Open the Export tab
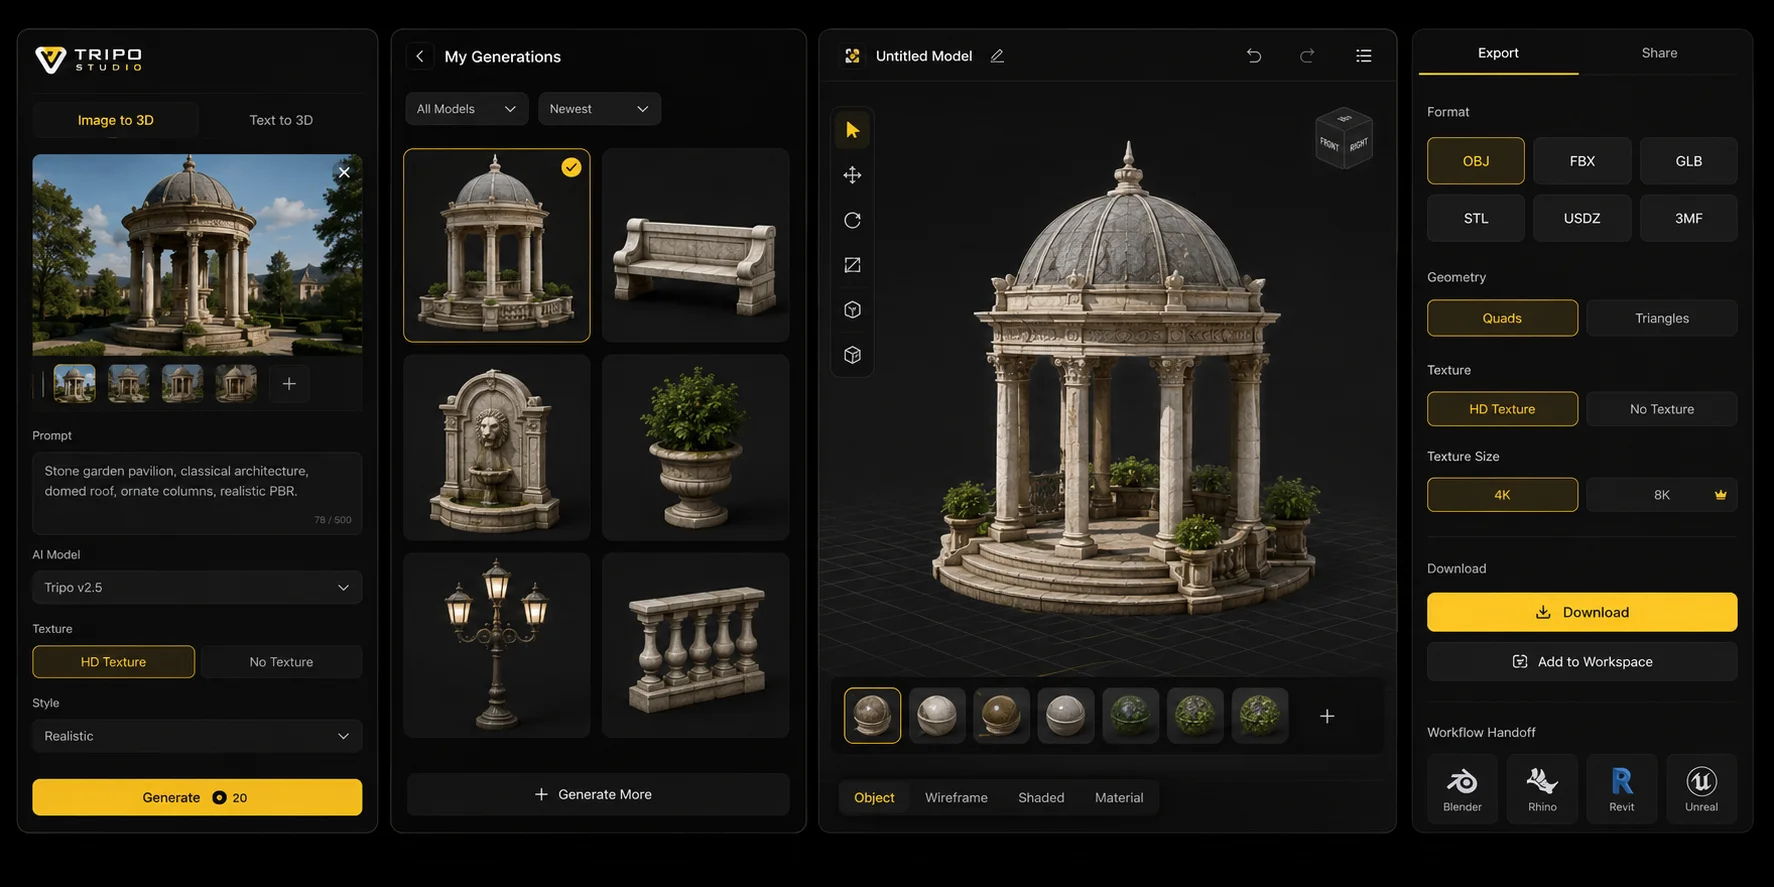The height and width of the screenshot is (887, 1774). (1498, 53)
